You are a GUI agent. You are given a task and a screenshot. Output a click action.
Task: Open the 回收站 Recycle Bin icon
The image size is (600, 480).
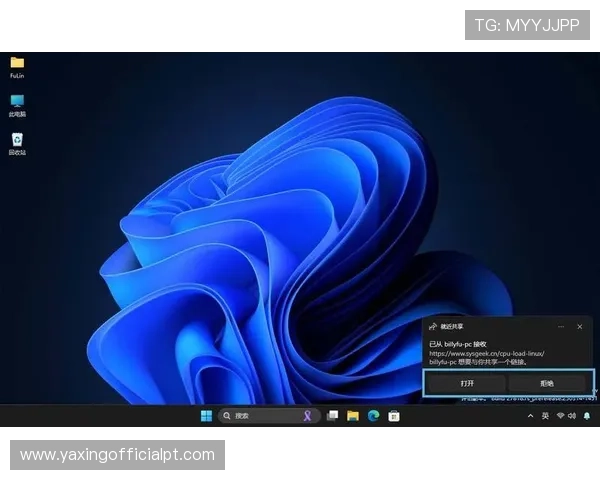(x=17, y=141)
